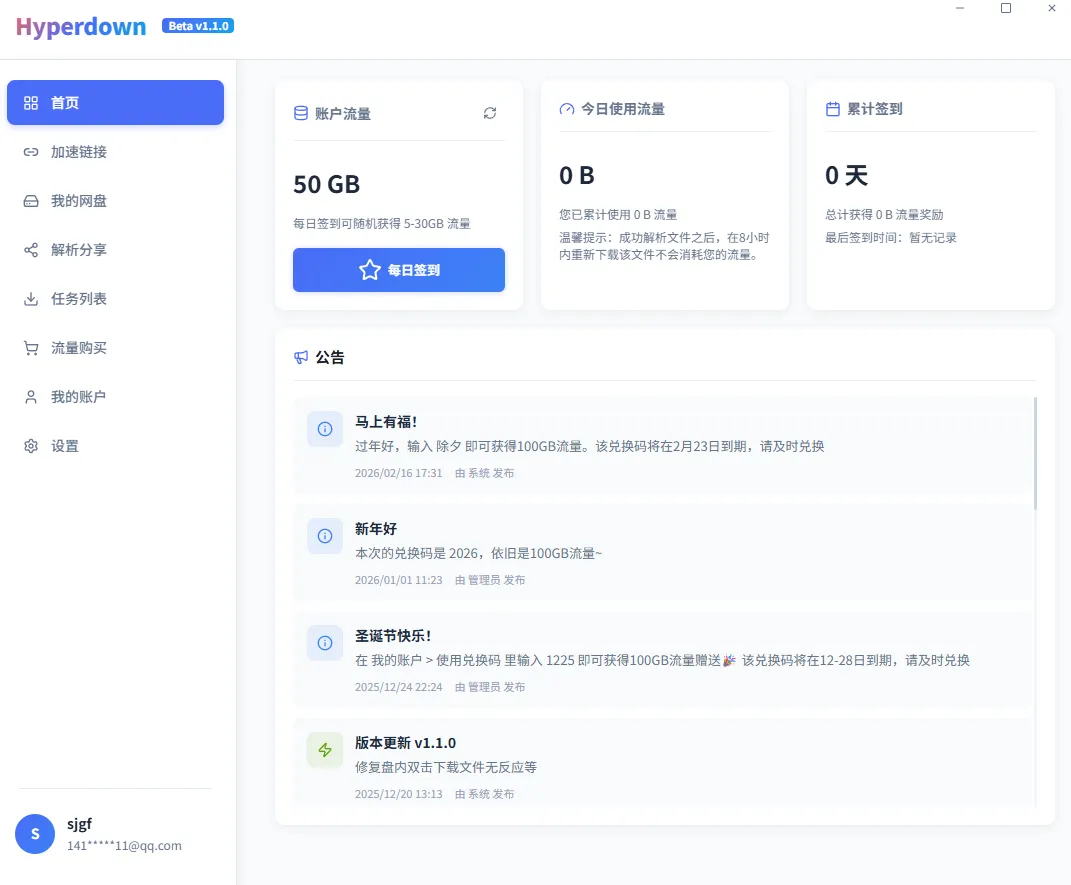Click the person icon beside 我的账户

tap(31, 397)
